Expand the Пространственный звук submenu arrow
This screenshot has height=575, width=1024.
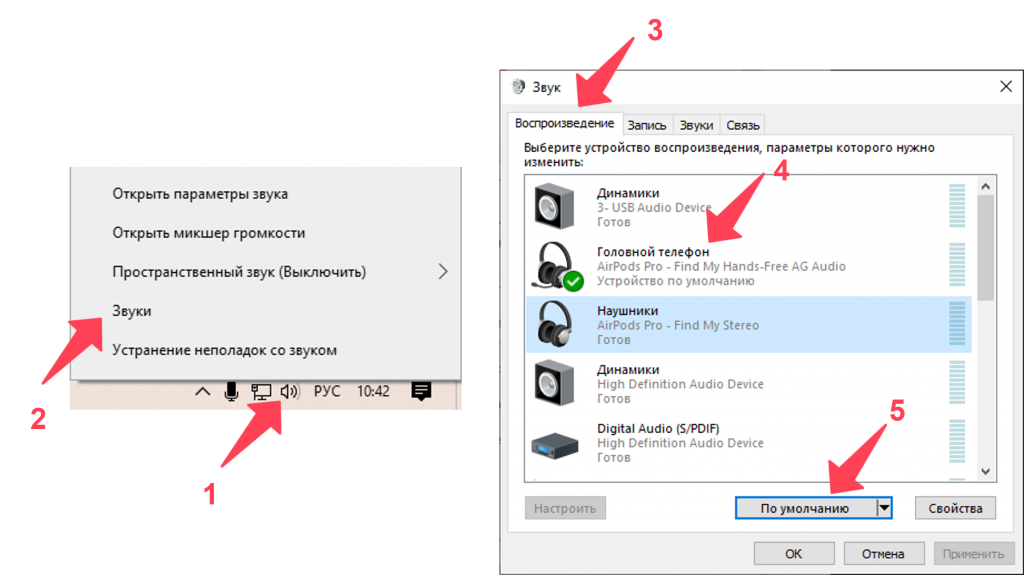443,272
